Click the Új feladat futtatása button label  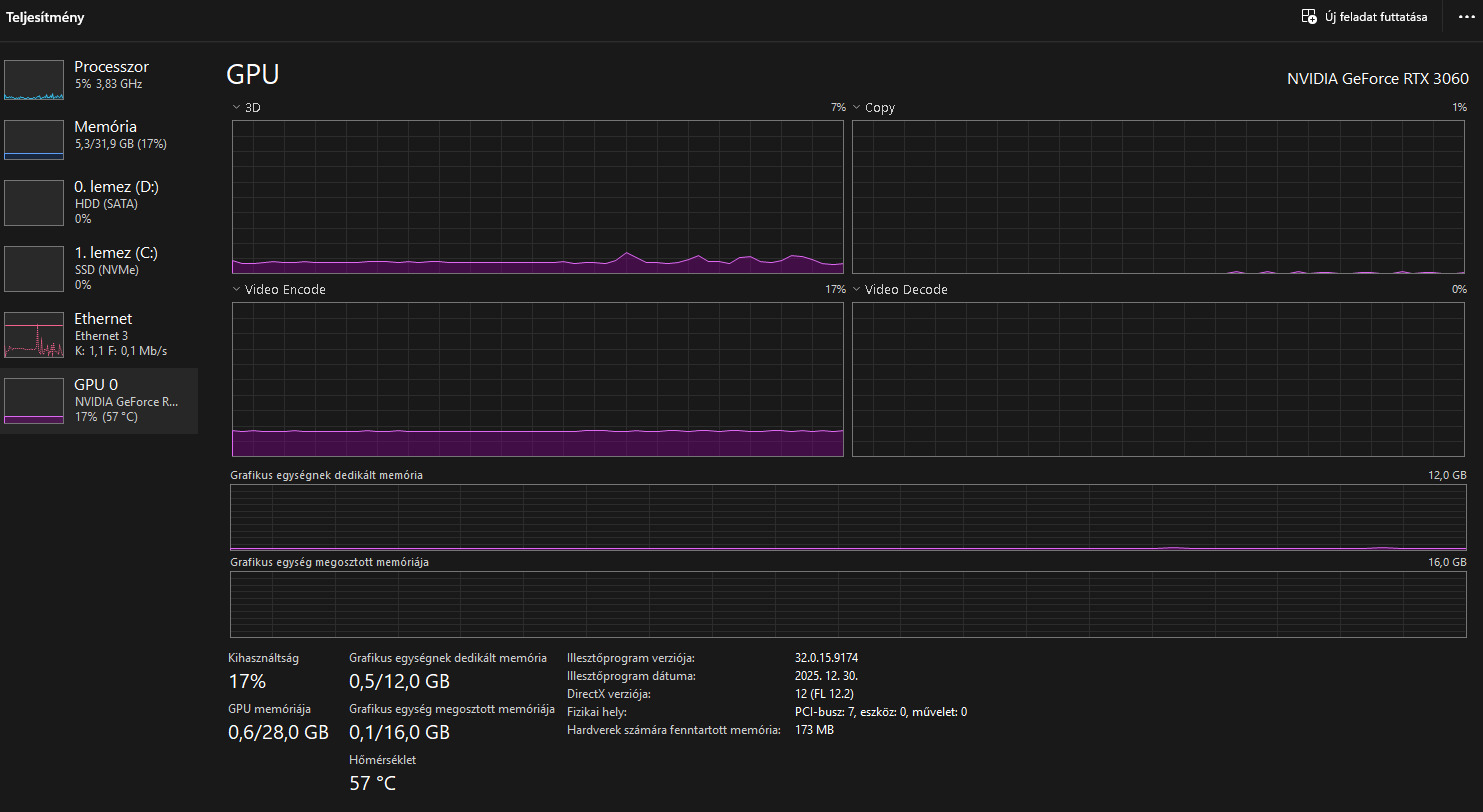tap(1376, 17)
